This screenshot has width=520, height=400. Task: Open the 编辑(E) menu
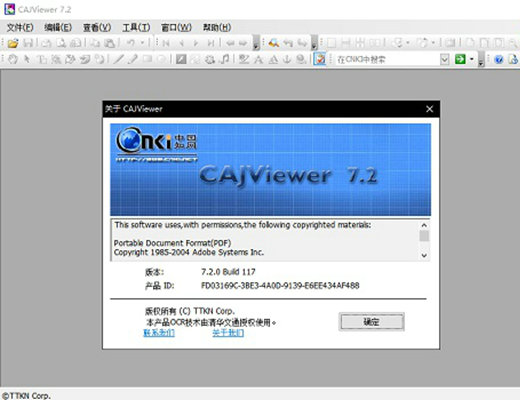tap(58, 27)
